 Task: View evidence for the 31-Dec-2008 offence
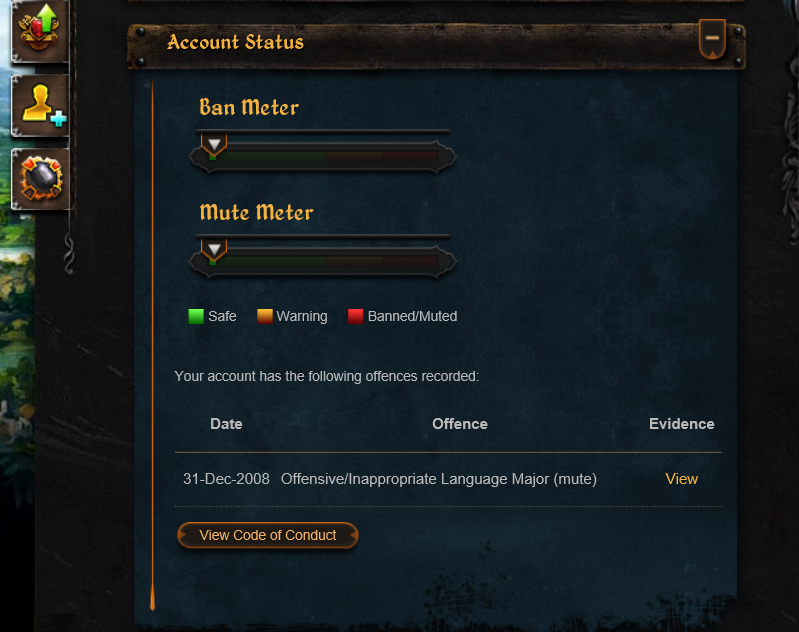click(681, 479)
